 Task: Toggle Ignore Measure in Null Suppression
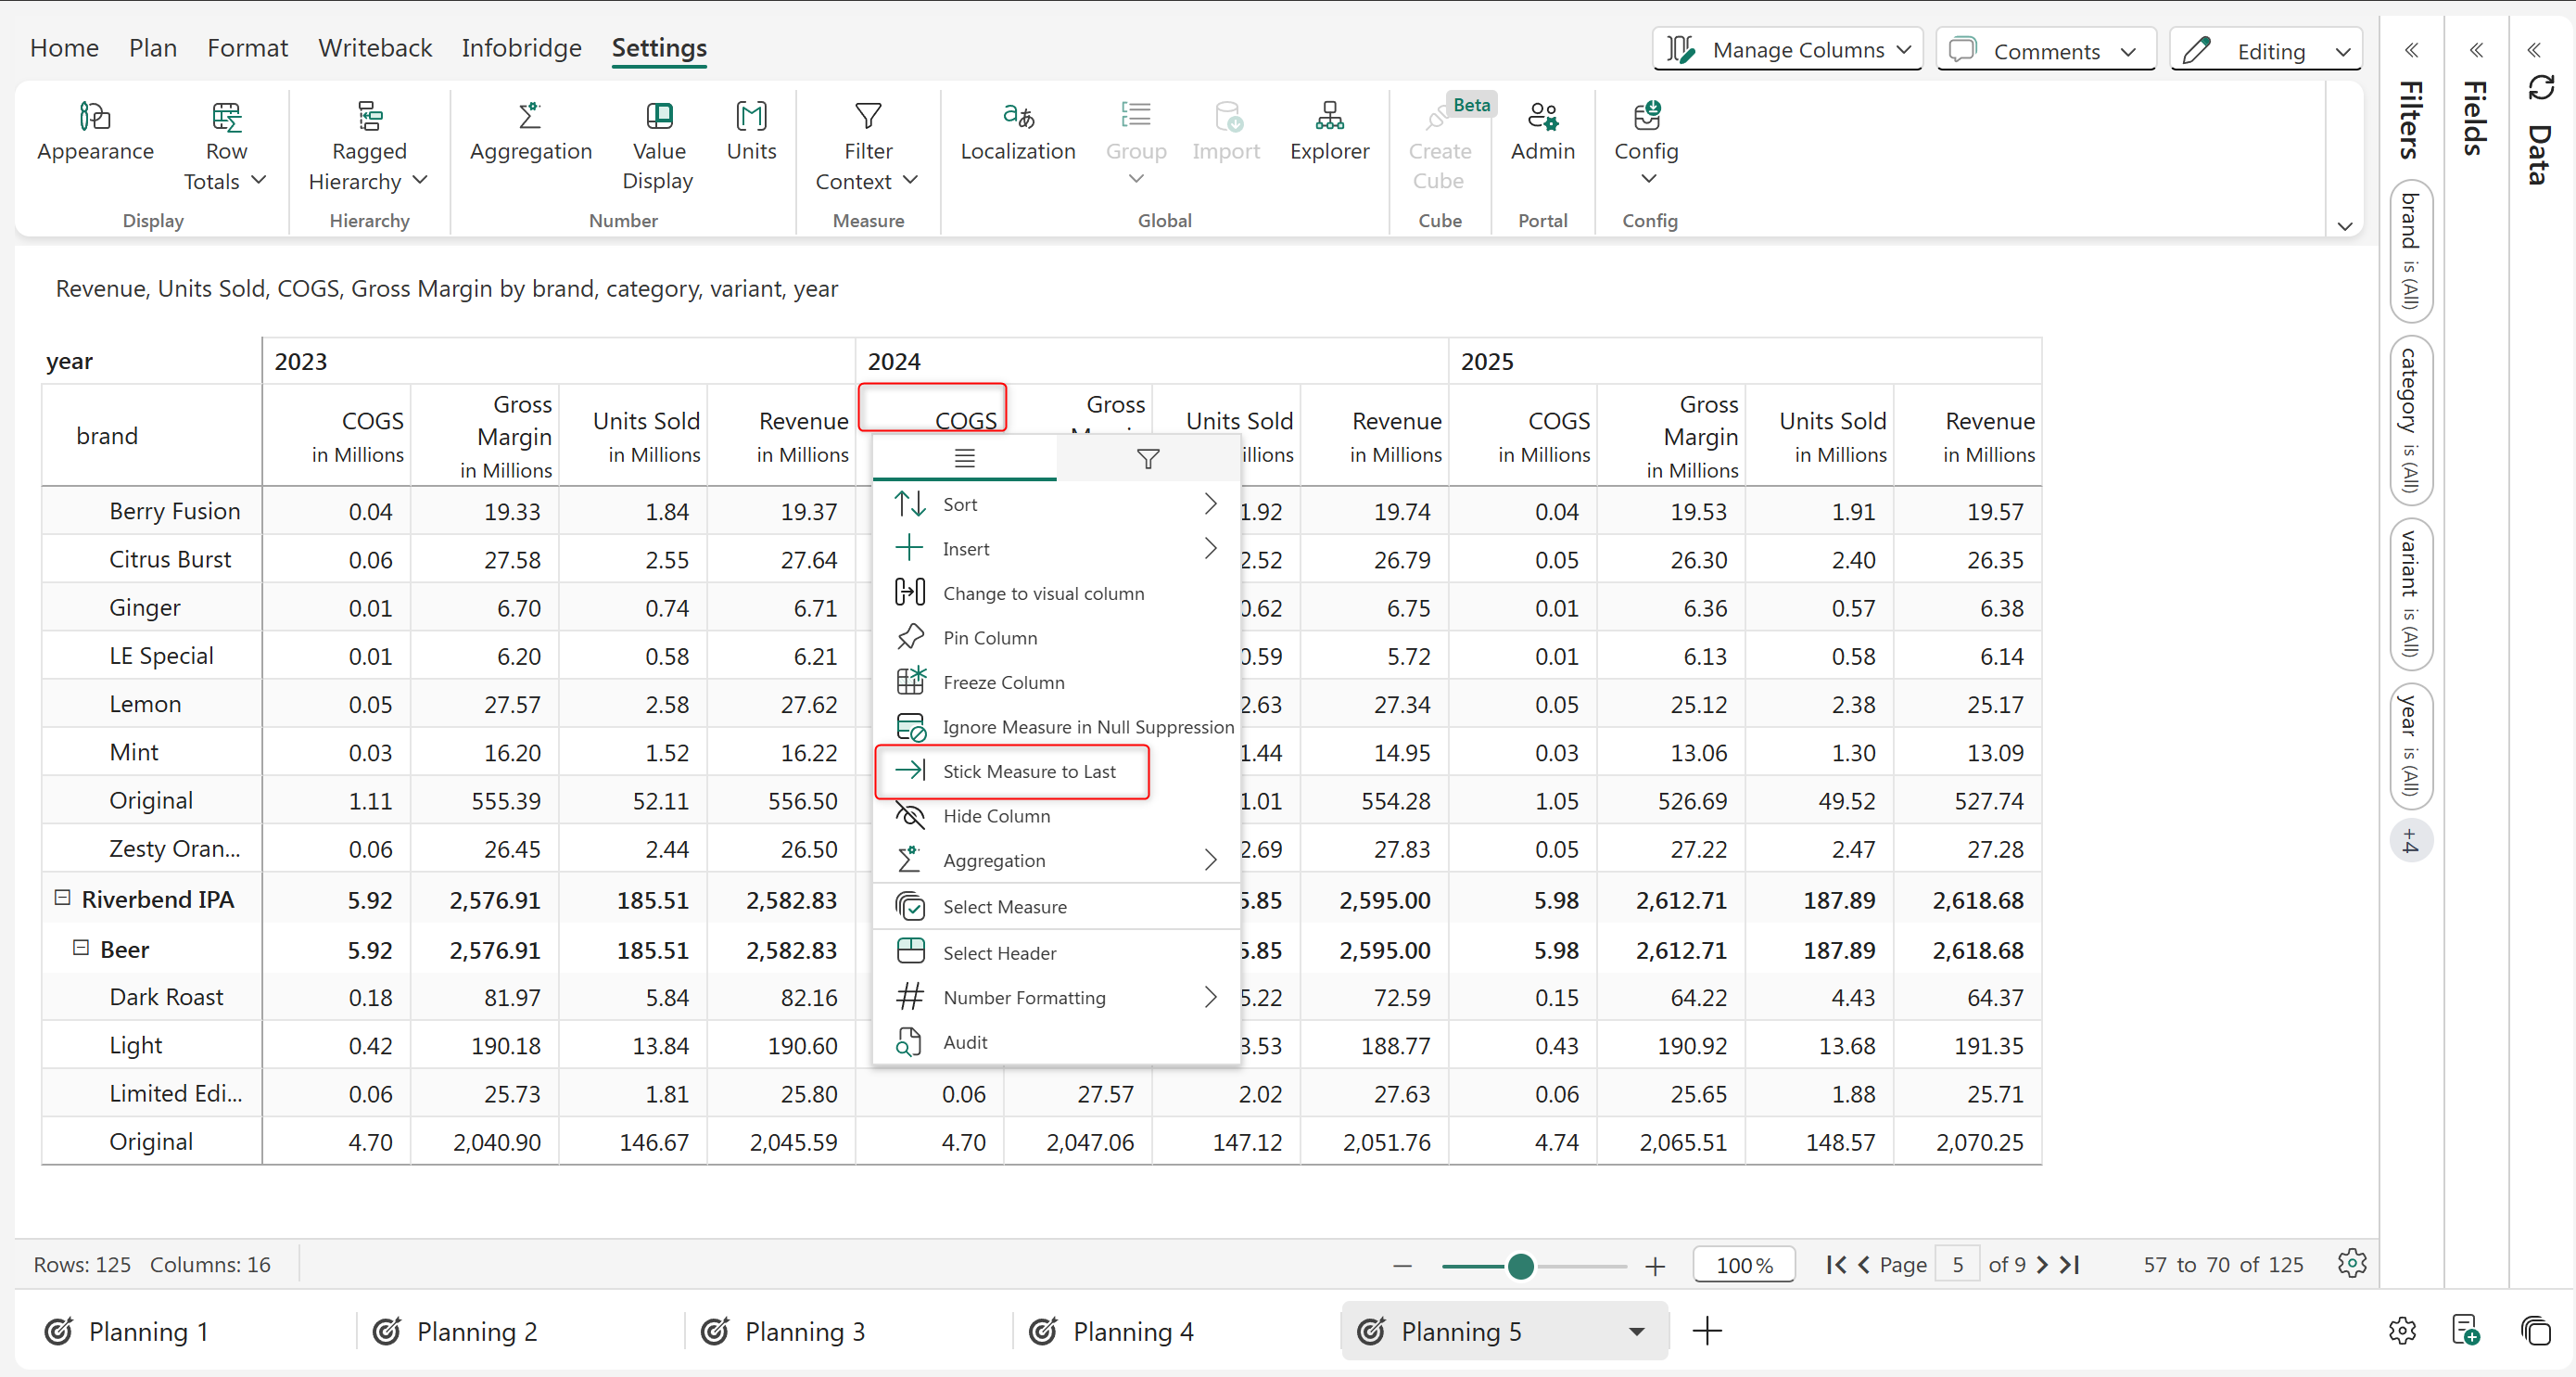(x=1087, y=727)
